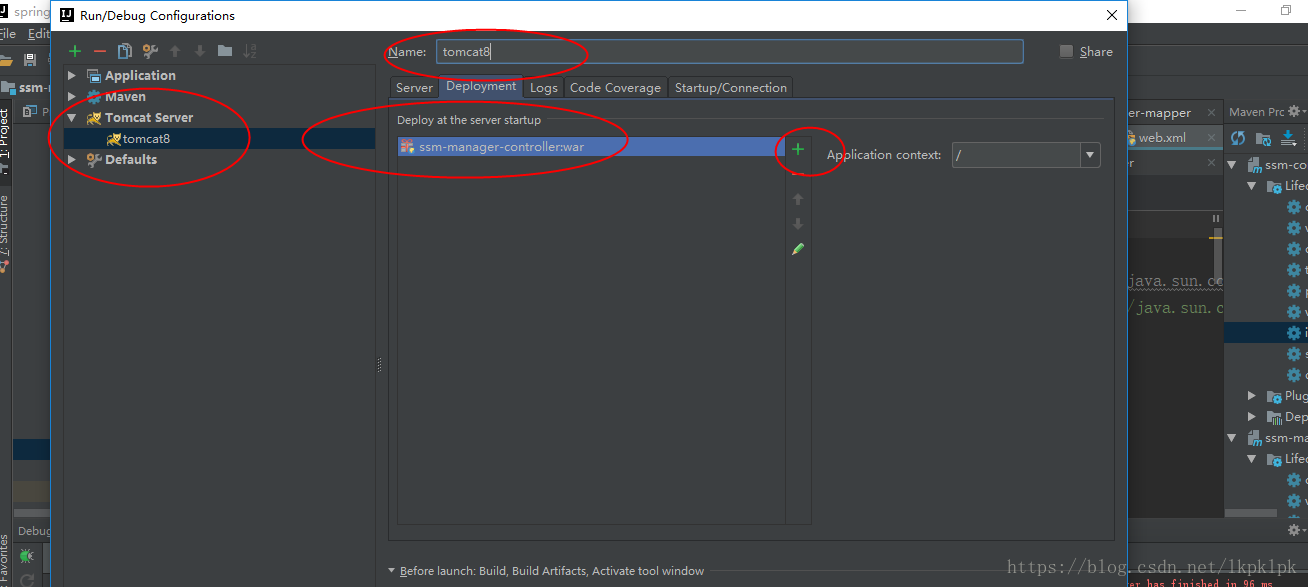Screen dimensions: 1308x587
Task: Move configuration down in toolbar
Action: coord(200,51)
